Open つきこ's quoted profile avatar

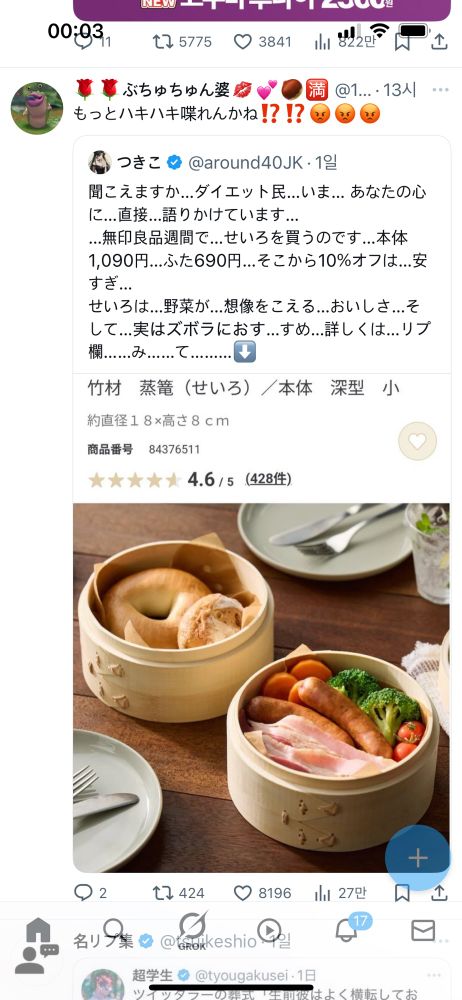(x=100, y=163)
